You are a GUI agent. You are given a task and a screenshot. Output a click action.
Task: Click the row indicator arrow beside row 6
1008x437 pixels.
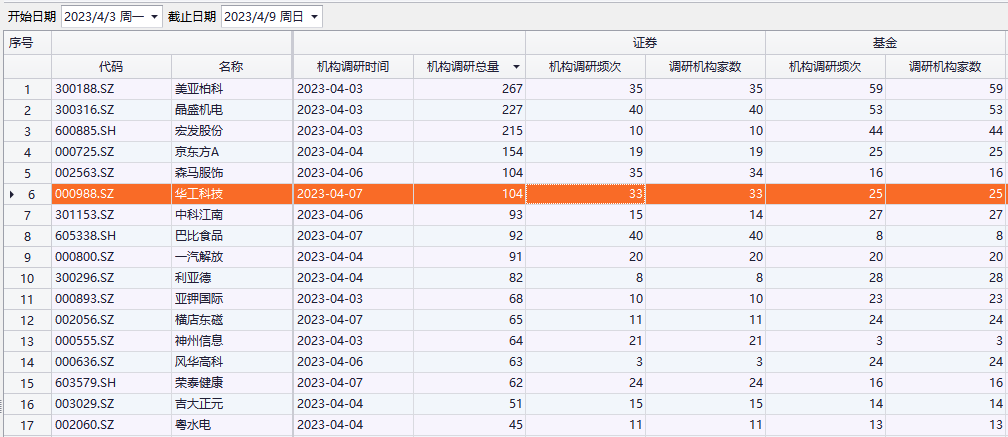(x=11, y=194)
